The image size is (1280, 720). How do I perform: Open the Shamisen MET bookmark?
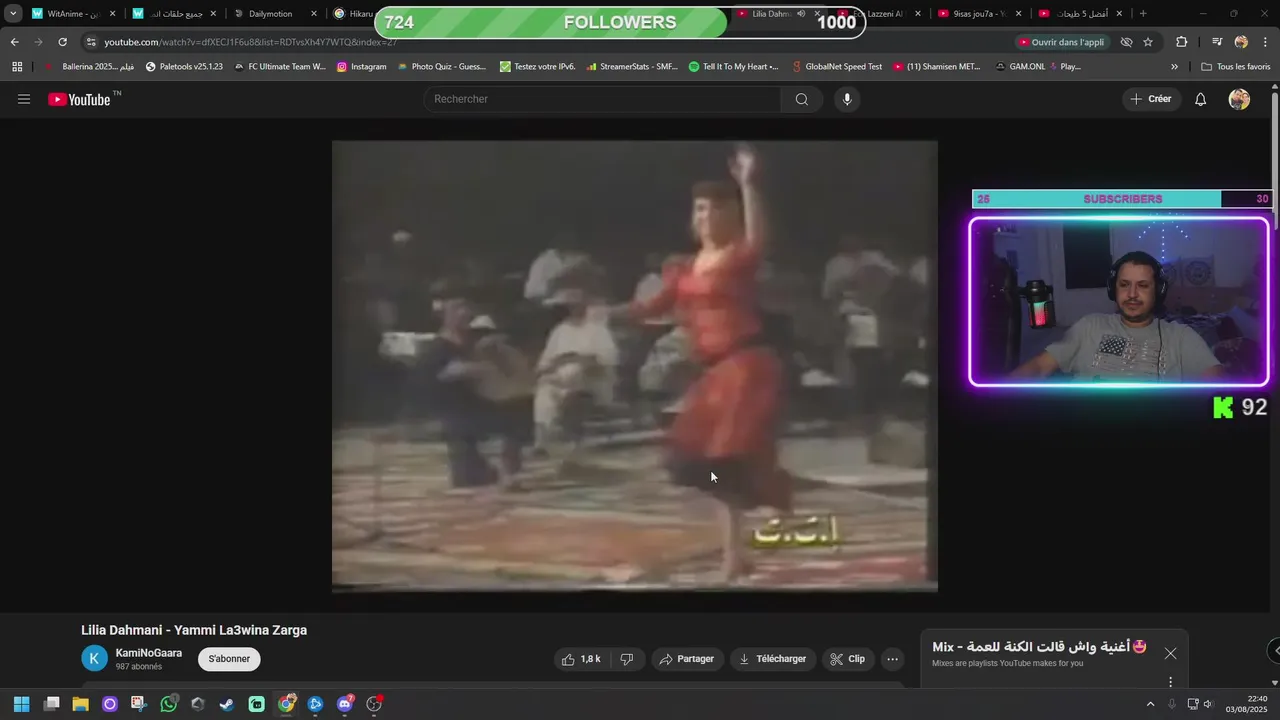(937, 67)
